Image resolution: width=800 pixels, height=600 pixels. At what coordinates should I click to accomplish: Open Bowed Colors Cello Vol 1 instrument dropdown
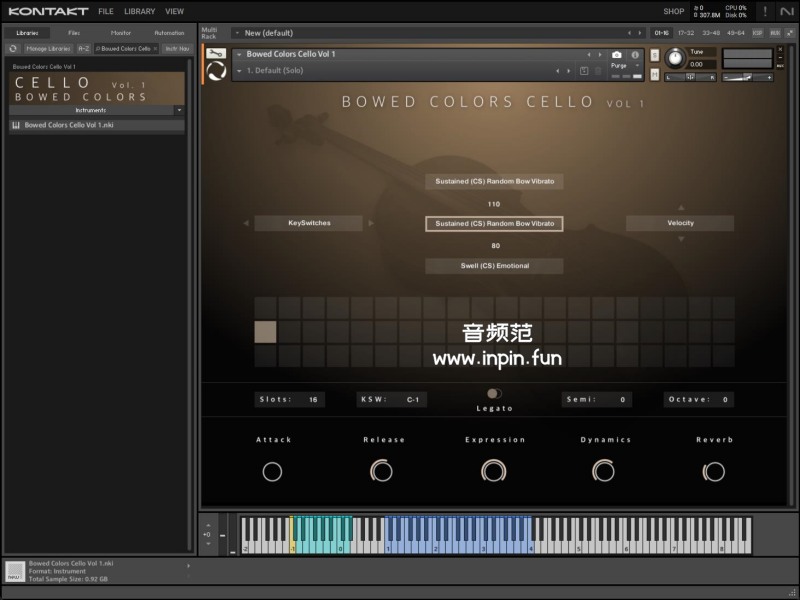click(239, 54)
